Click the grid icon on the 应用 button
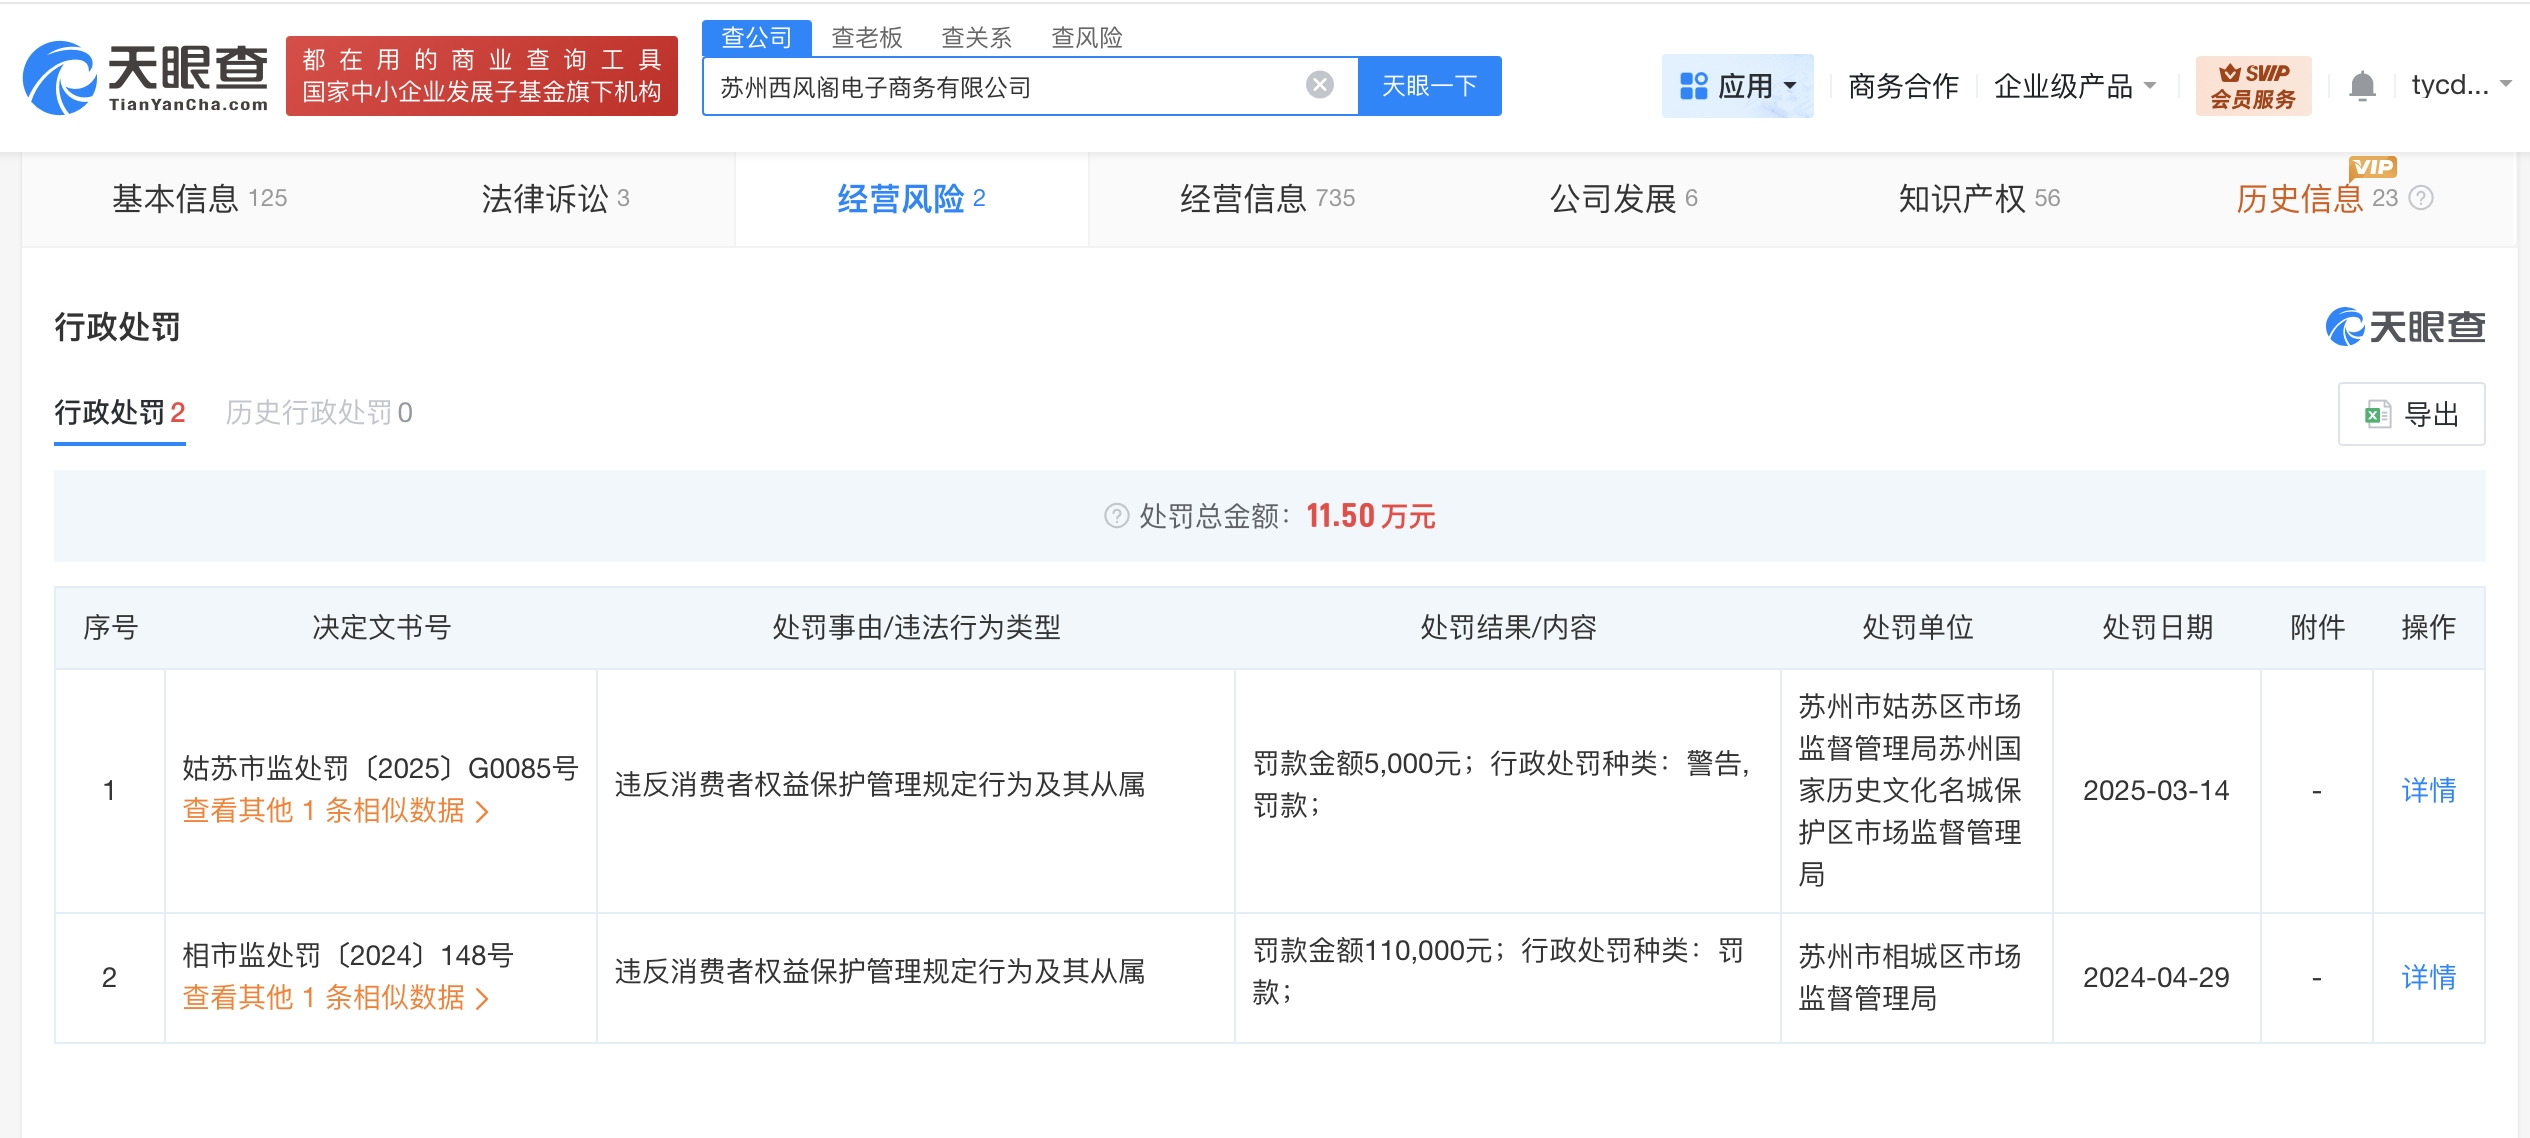This screenshot has width=2530, height=1138. 1693,85
